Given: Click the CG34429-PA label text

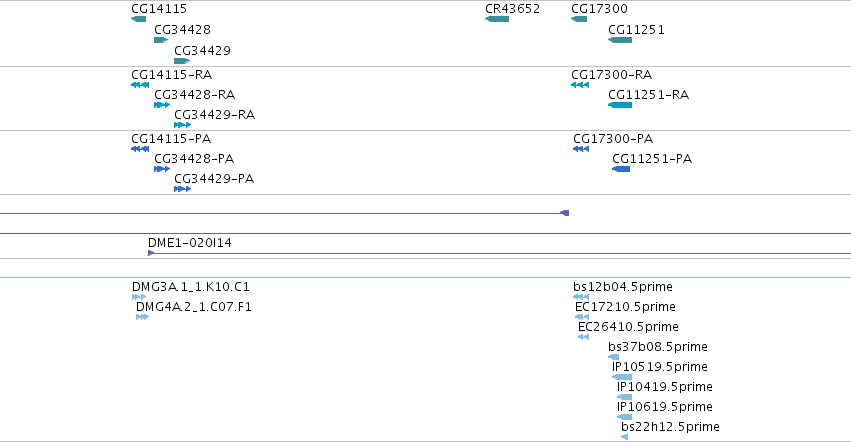Looking at the screenshot, I should [x=214, y=179].
